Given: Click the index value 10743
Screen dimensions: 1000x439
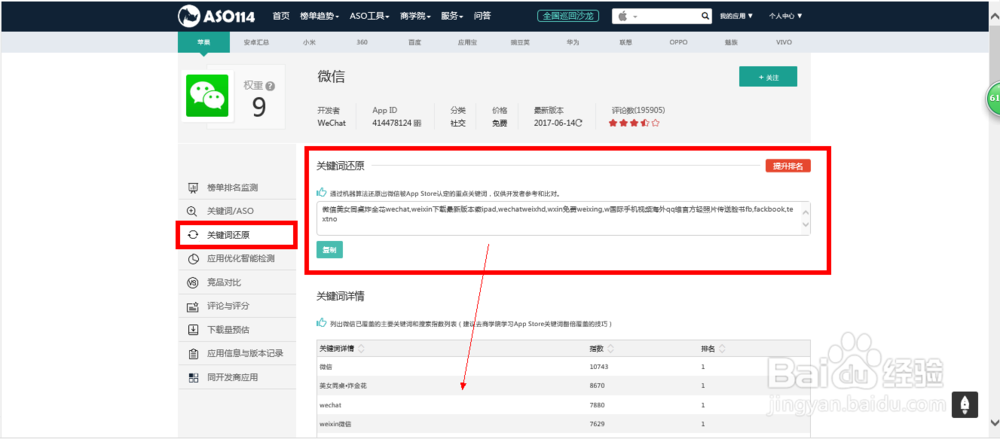Looking at the screenshot, I should 599,367.
